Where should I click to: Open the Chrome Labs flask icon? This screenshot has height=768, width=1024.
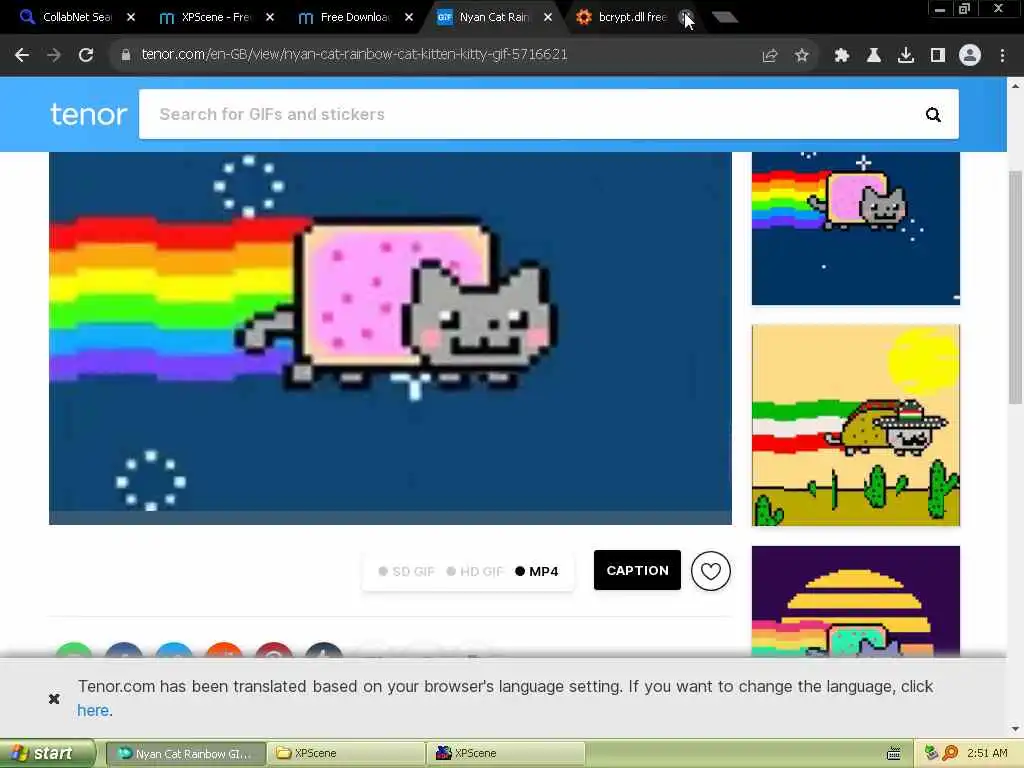[x=874, y=56]
